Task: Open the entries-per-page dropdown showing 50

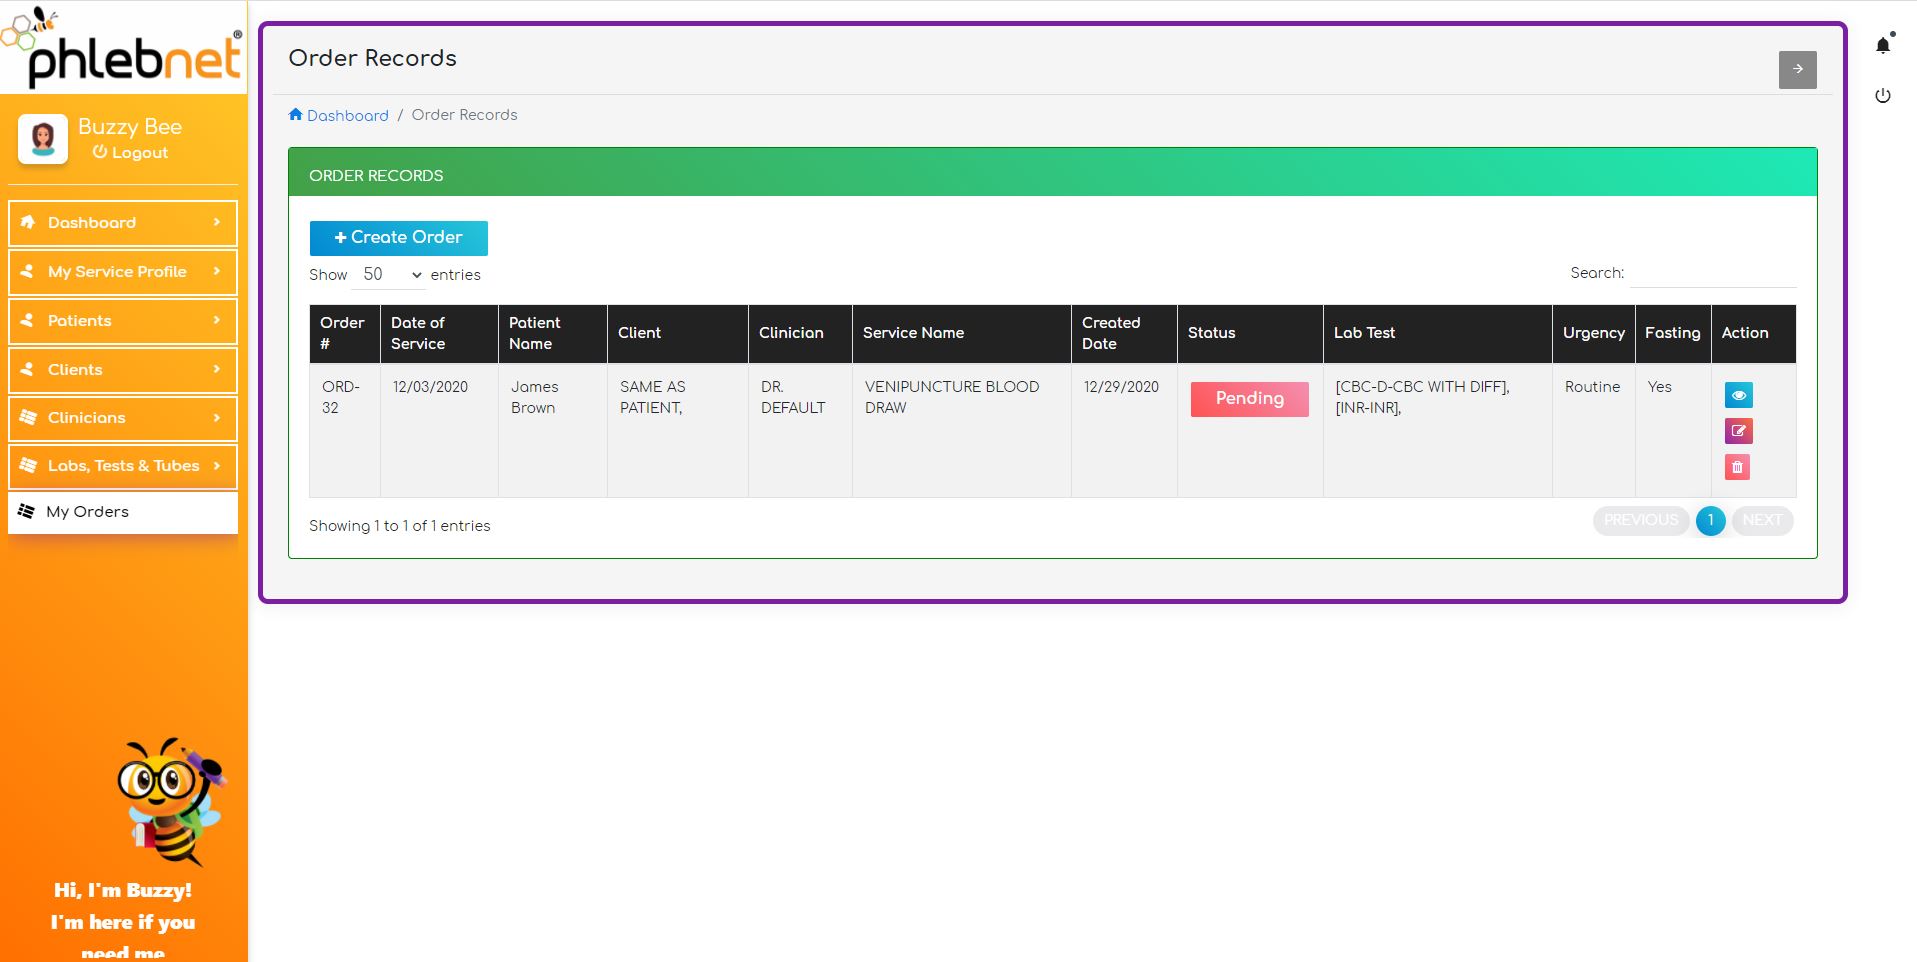Action: click(x=390, y=275)
